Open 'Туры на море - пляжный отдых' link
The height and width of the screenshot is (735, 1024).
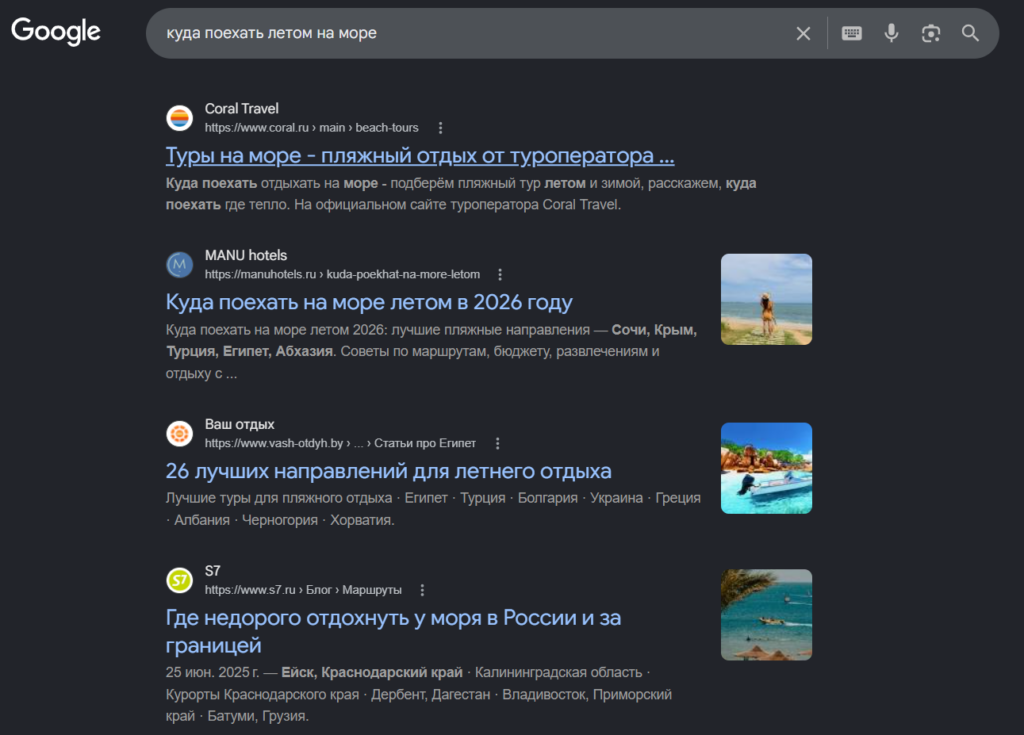420,155
